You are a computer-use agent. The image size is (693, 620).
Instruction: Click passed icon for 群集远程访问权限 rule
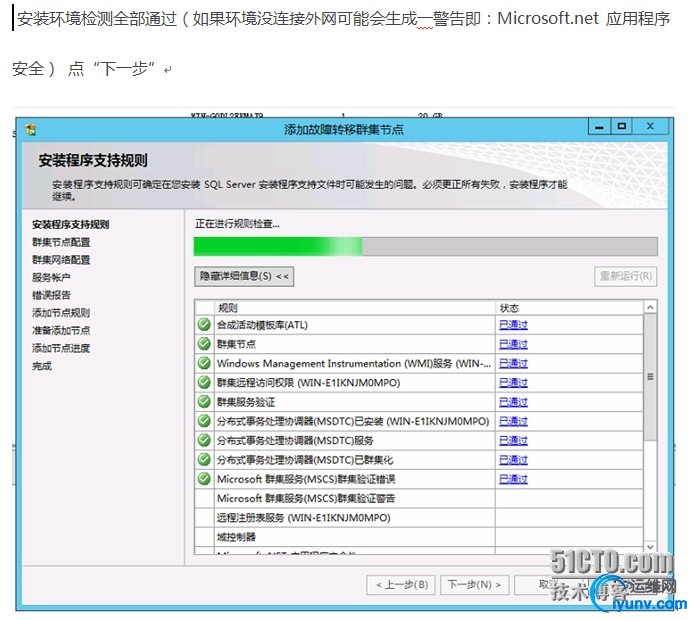pyautogui.click(x=204, y=382)
